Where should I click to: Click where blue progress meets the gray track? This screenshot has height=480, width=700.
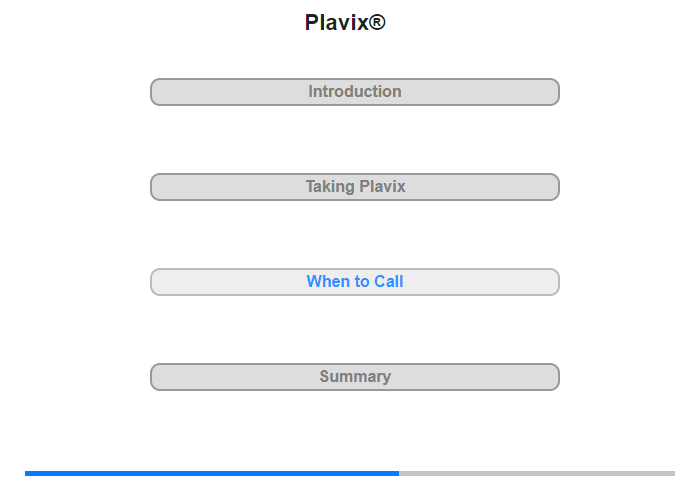point(399,473)
